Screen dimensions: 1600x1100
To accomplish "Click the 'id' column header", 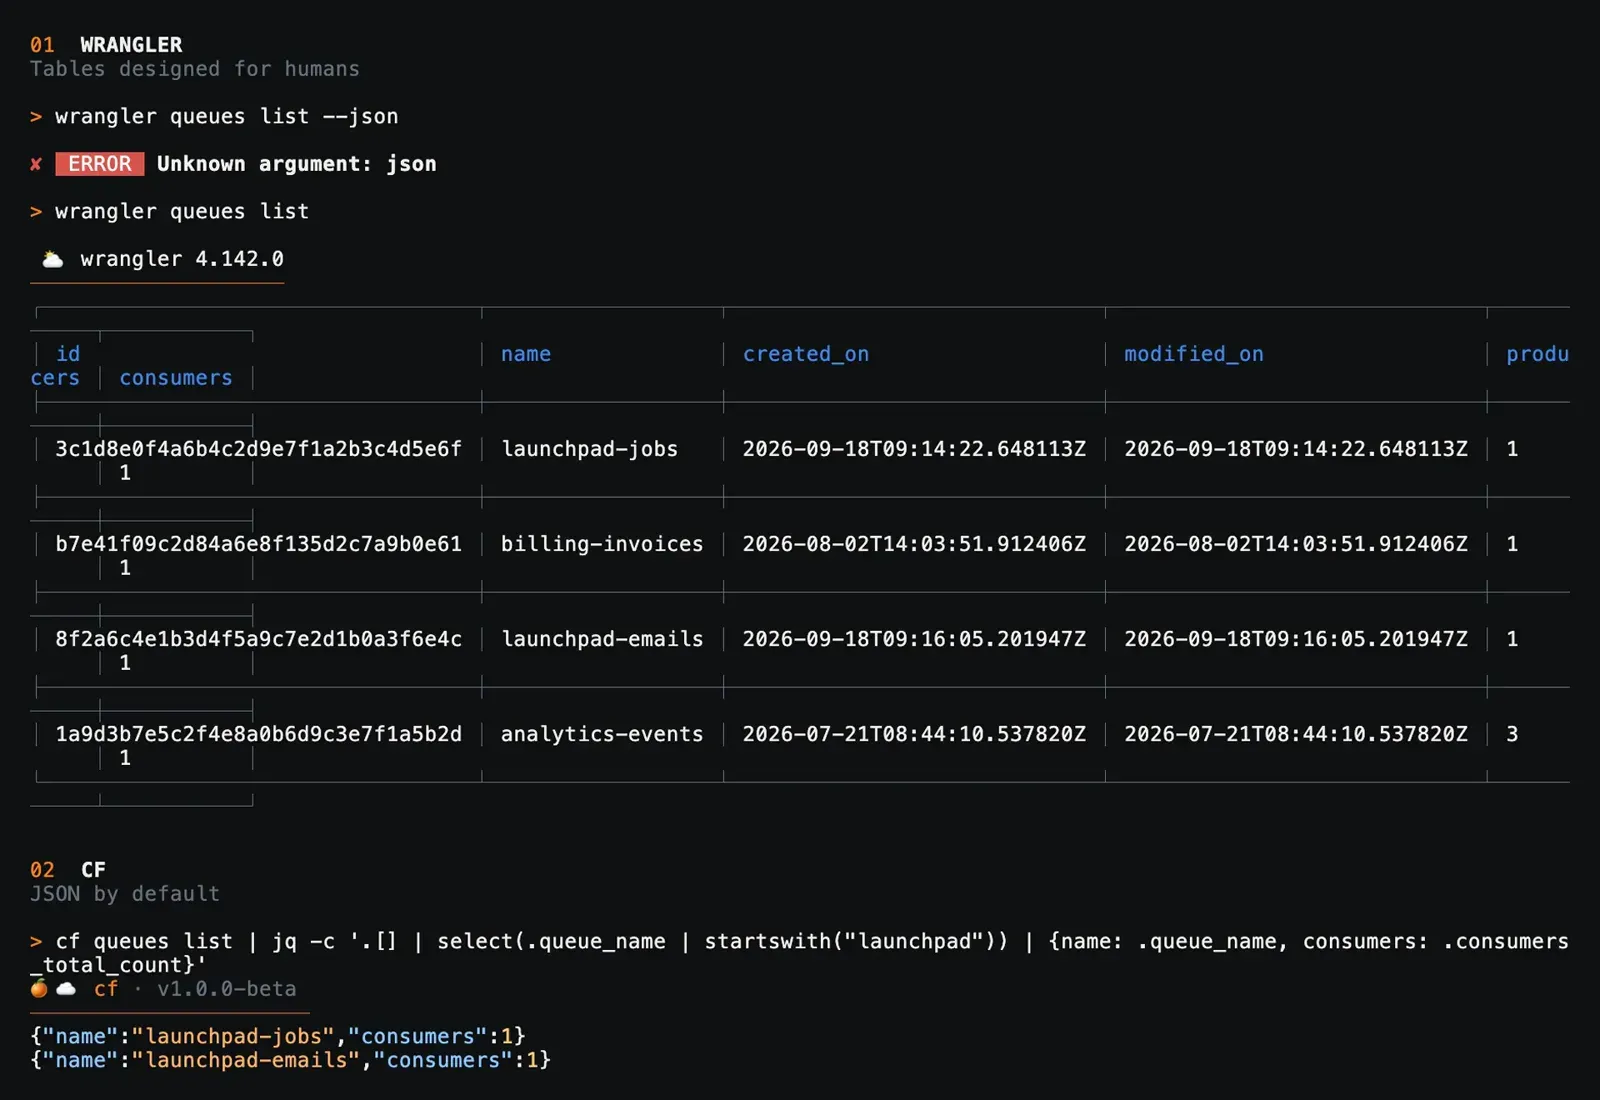I will pyautogui.click(x=68, y=354).
